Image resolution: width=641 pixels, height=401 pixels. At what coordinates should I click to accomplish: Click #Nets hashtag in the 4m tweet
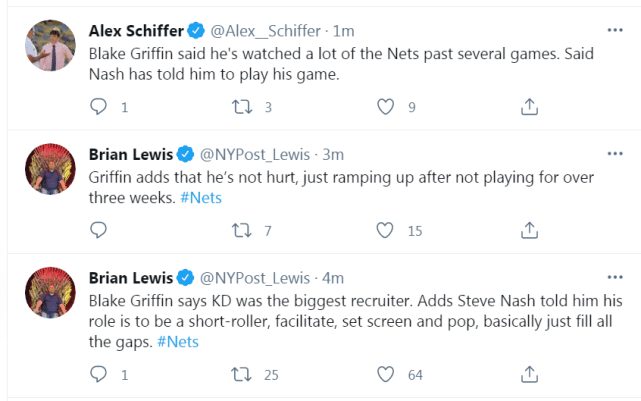(178, 342)
